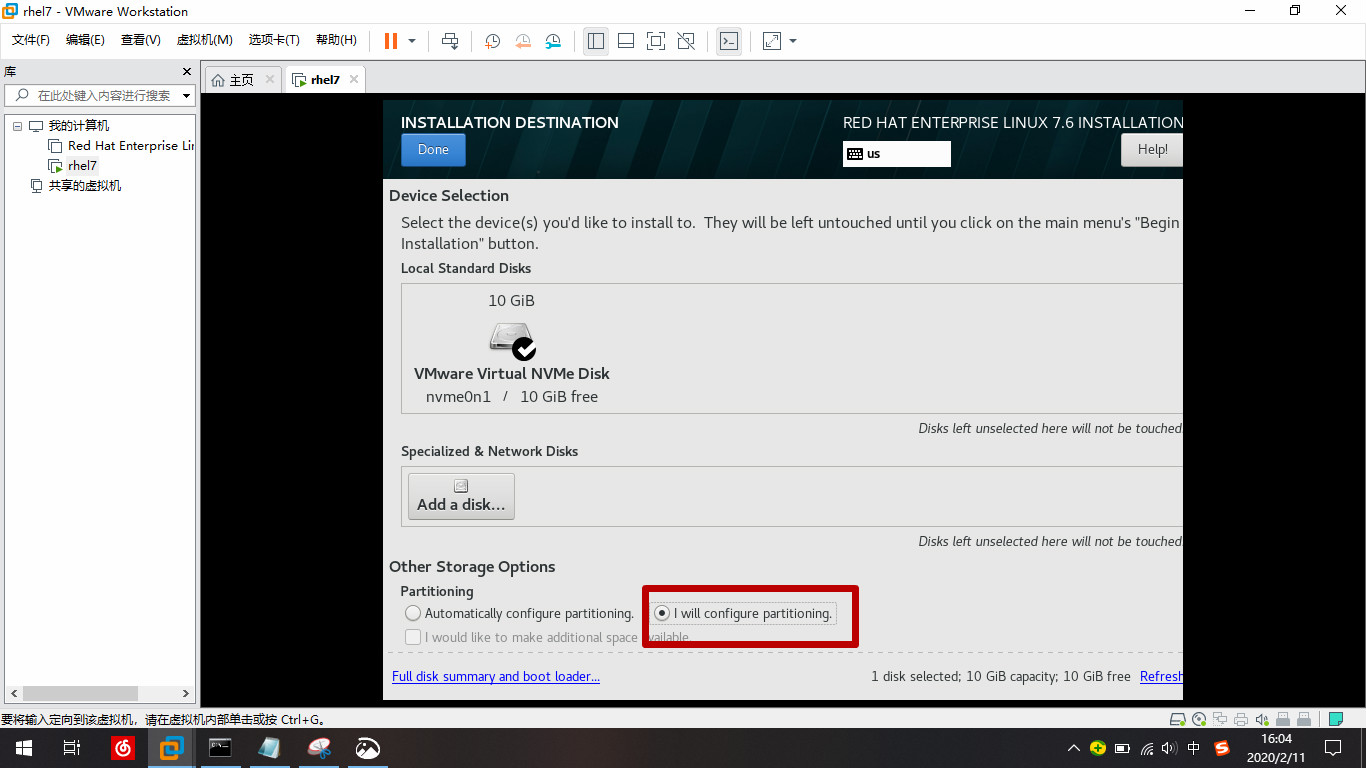
Task: Select rhel7 in the library tree
Action: [x=82, y=166]
